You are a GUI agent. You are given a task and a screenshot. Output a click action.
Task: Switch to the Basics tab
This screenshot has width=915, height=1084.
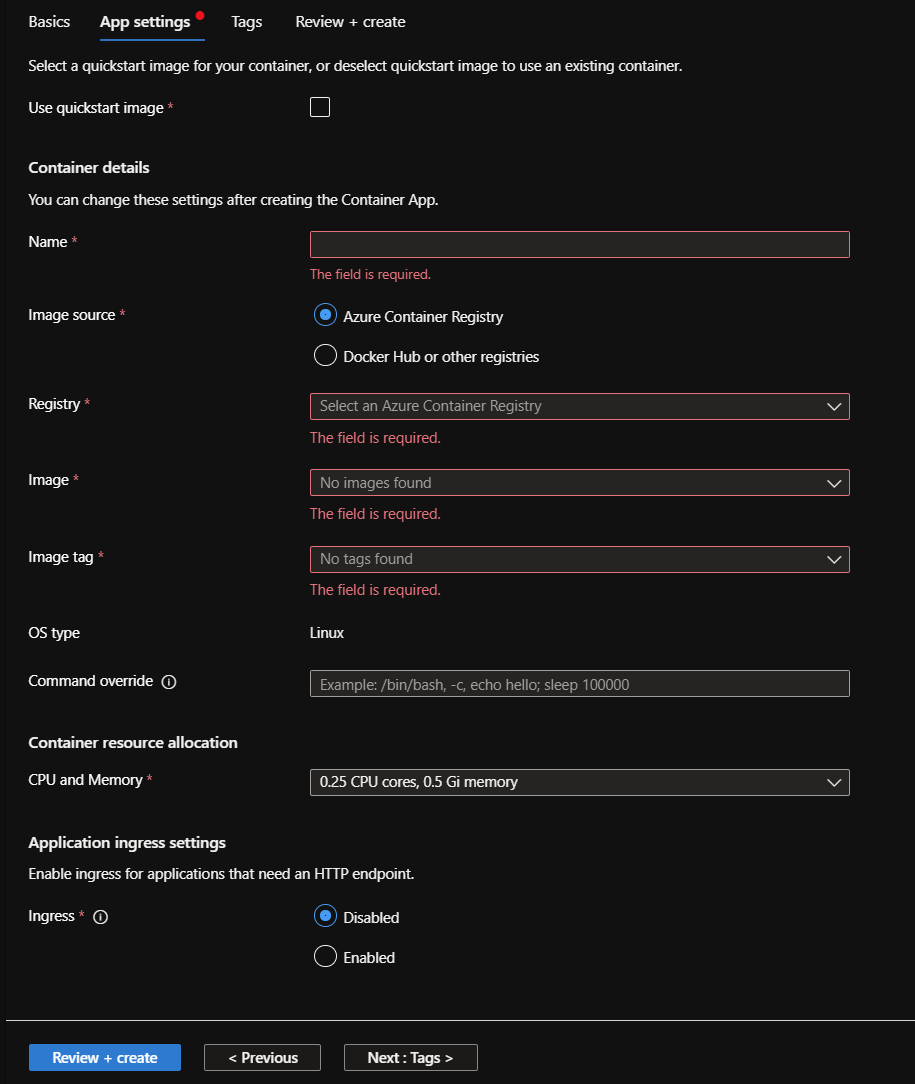(x=49, y=22)
